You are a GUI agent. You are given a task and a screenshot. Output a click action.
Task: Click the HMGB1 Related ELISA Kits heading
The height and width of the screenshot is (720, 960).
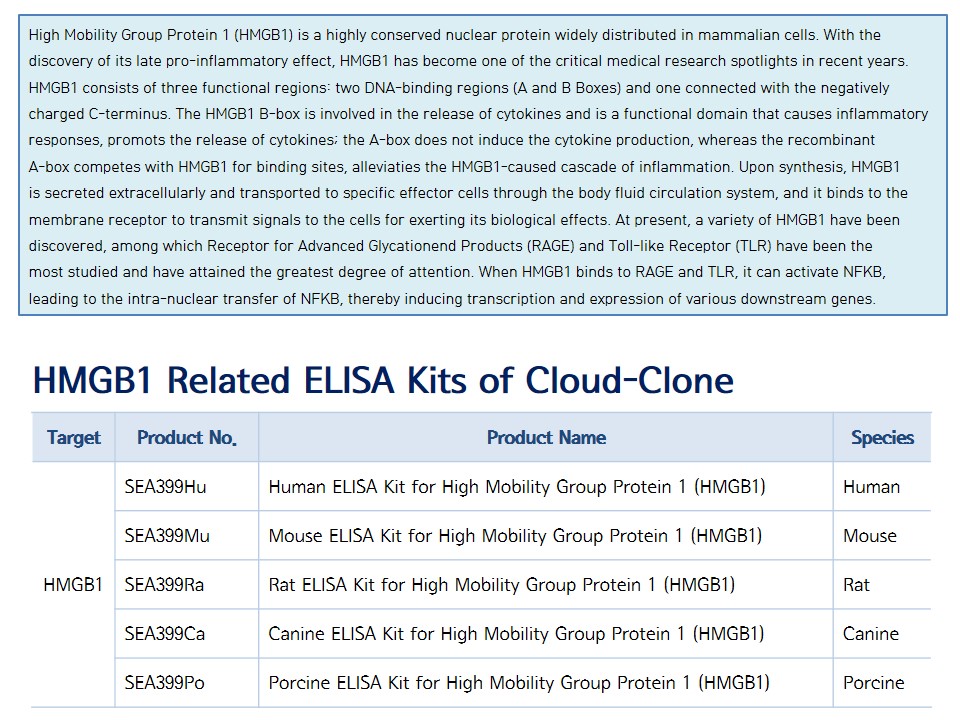[x=383, y=381]
